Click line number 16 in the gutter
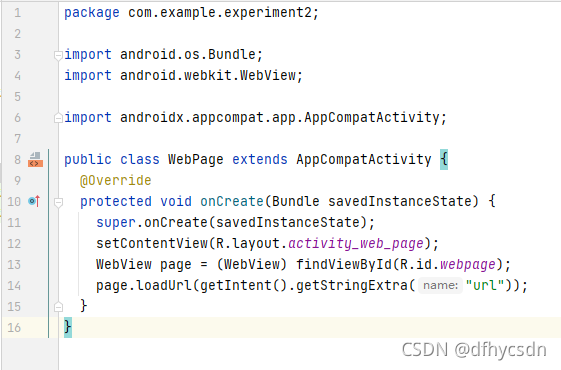561x370 pixels. pos(14,328)
